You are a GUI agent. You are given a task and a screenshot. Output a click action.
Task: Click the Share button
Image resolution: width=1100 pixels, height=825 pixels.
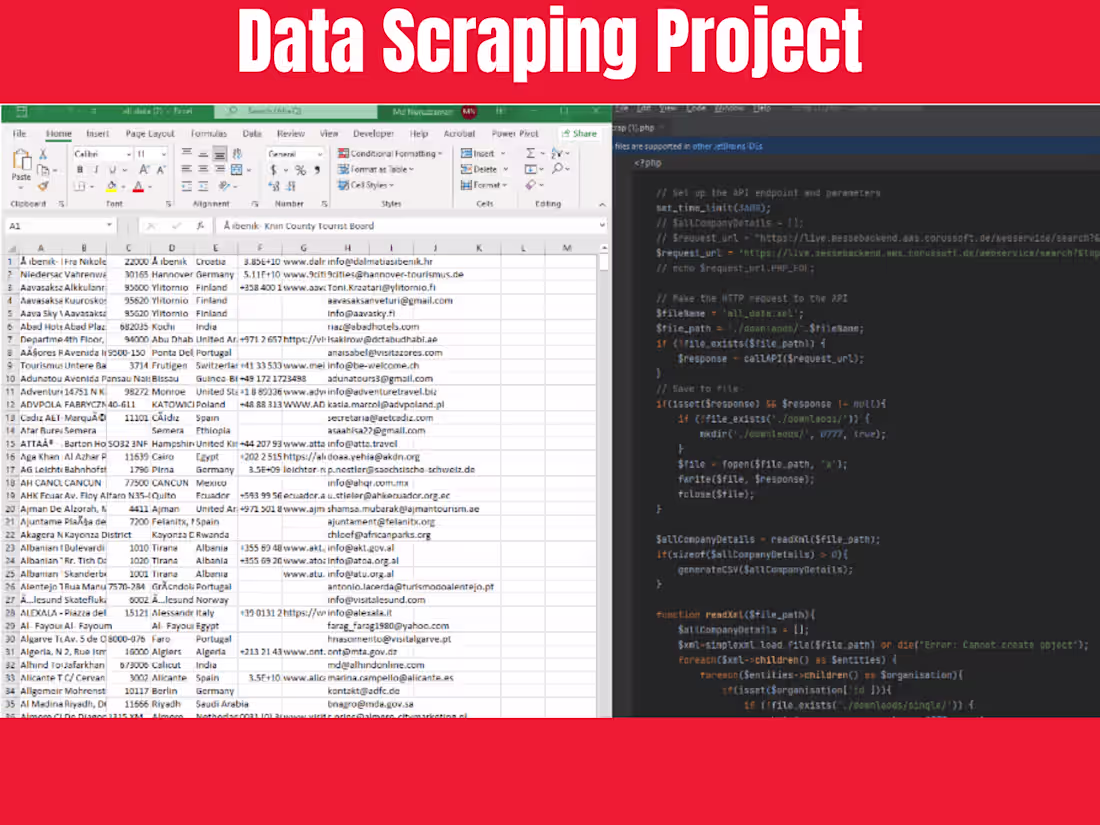coord(579,134)
